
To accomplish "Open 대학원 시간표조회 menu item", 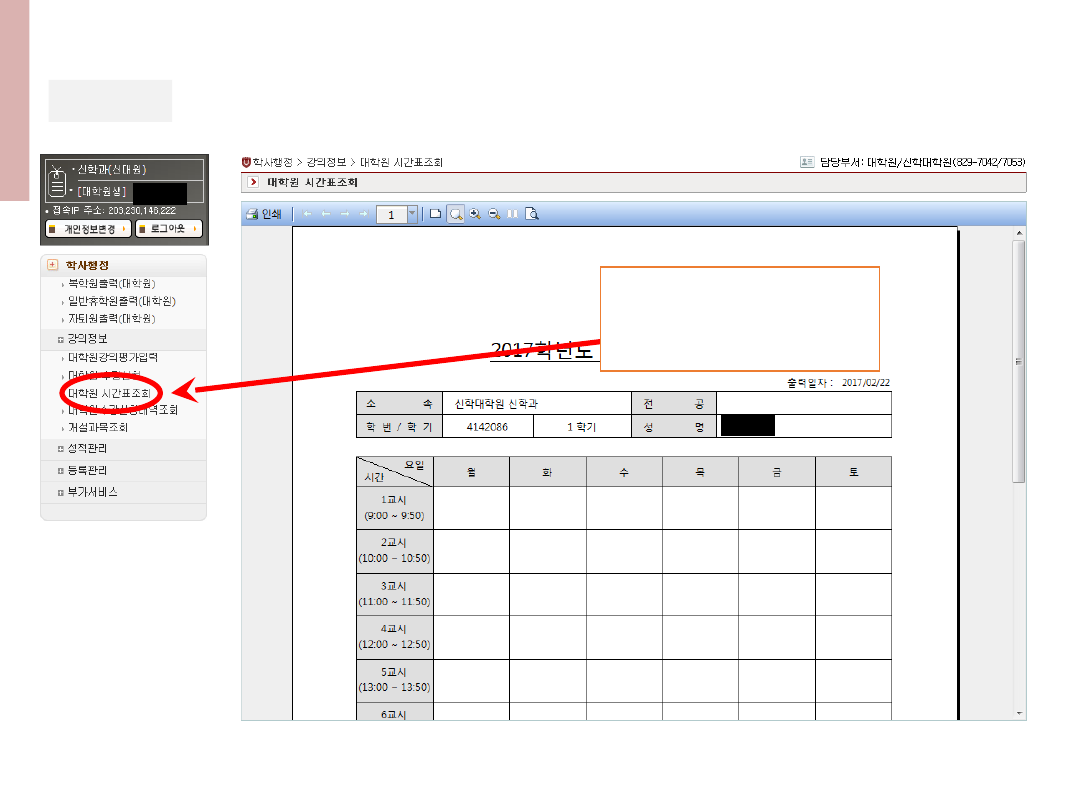I will point(110,393).
